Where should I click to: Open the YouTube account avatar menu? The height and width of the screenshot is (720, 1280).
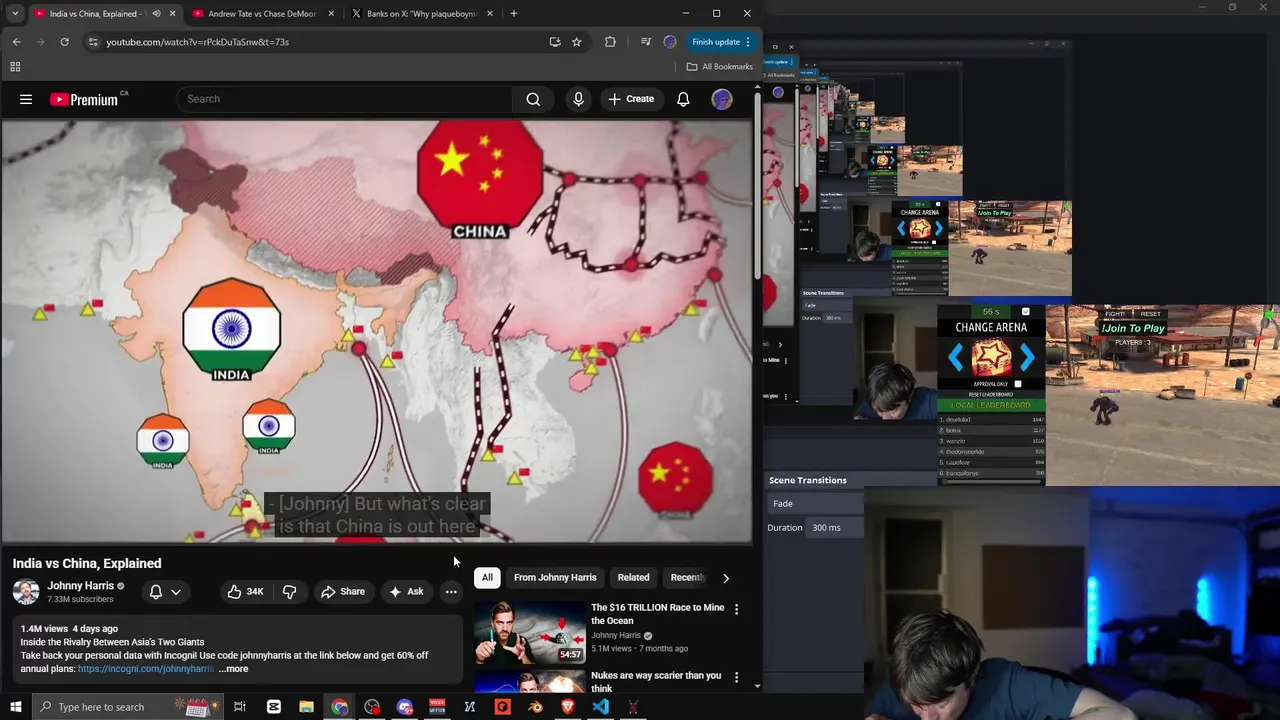coord(722,99)
